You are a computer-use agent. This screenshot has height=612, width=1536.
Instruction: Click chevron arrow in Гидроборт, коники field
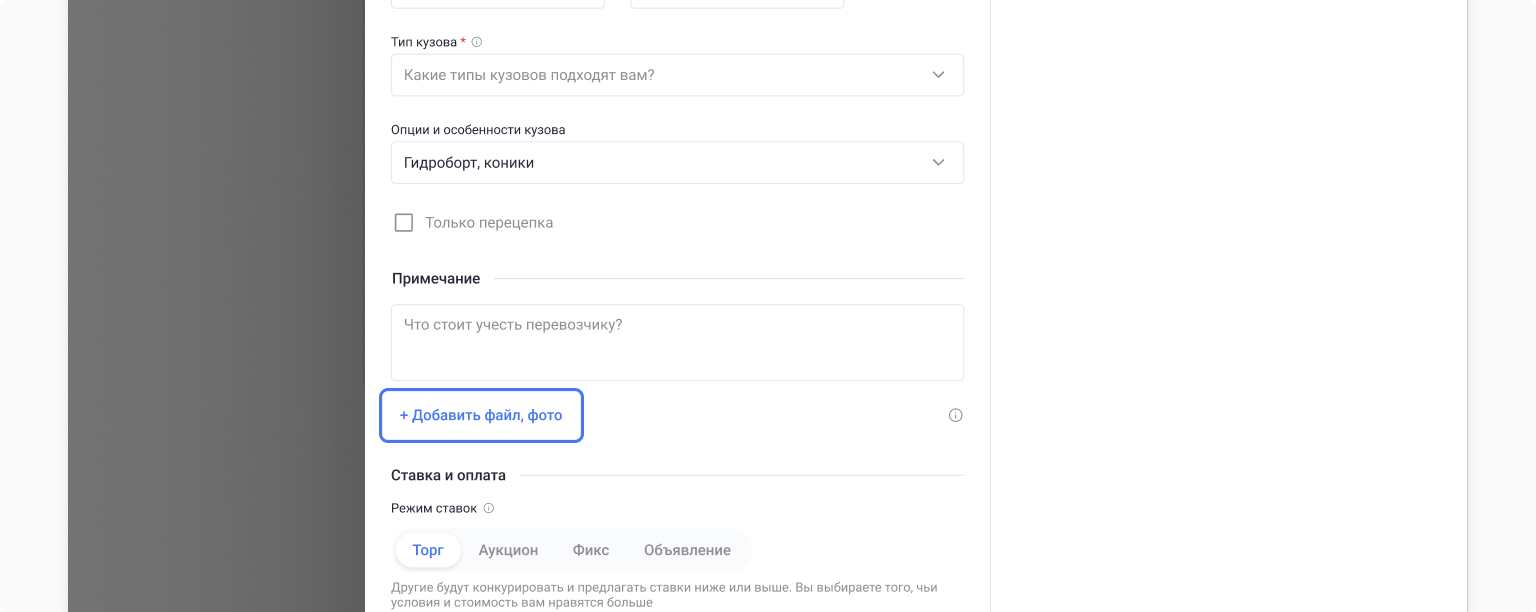pyautogui.click(x=938, y=163)
